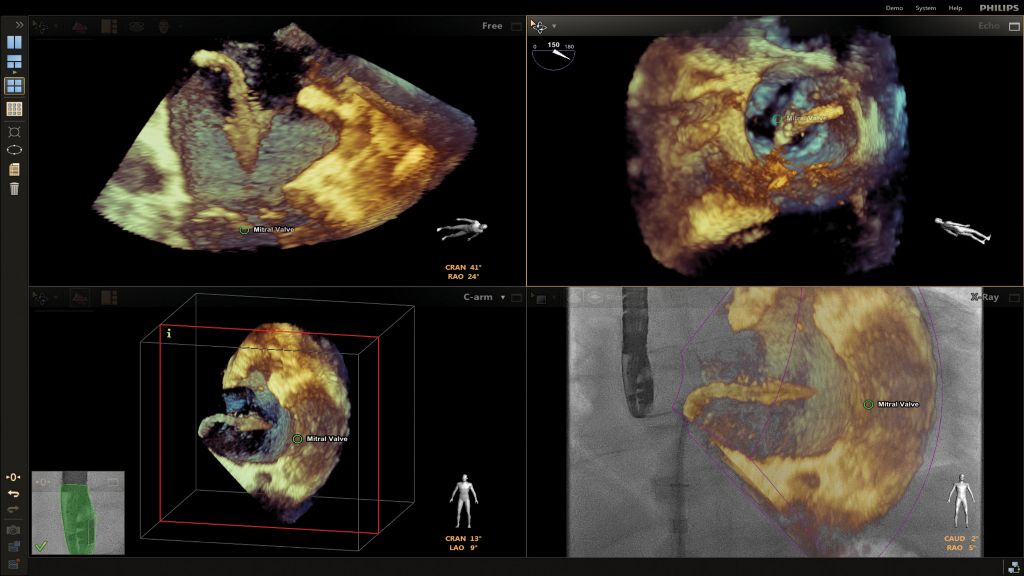Click the bottom sidebar storage icon
Screen dimensions: 1024x576
click(x=13, y=564)
